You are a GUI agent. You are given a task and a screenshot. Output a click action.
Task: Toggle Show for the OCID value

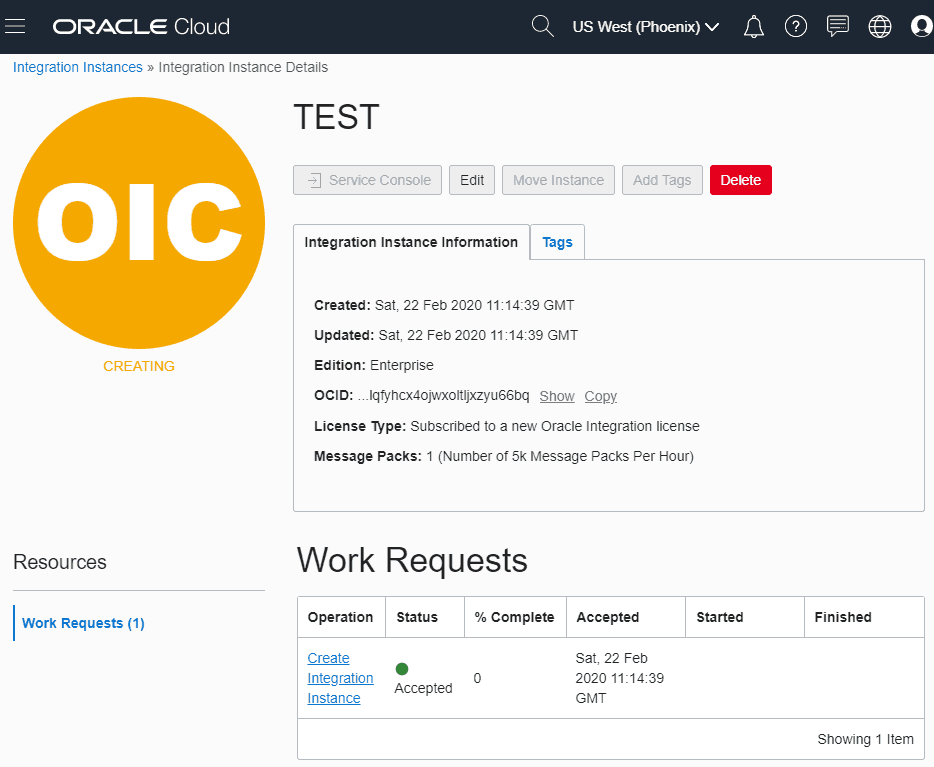556,396
